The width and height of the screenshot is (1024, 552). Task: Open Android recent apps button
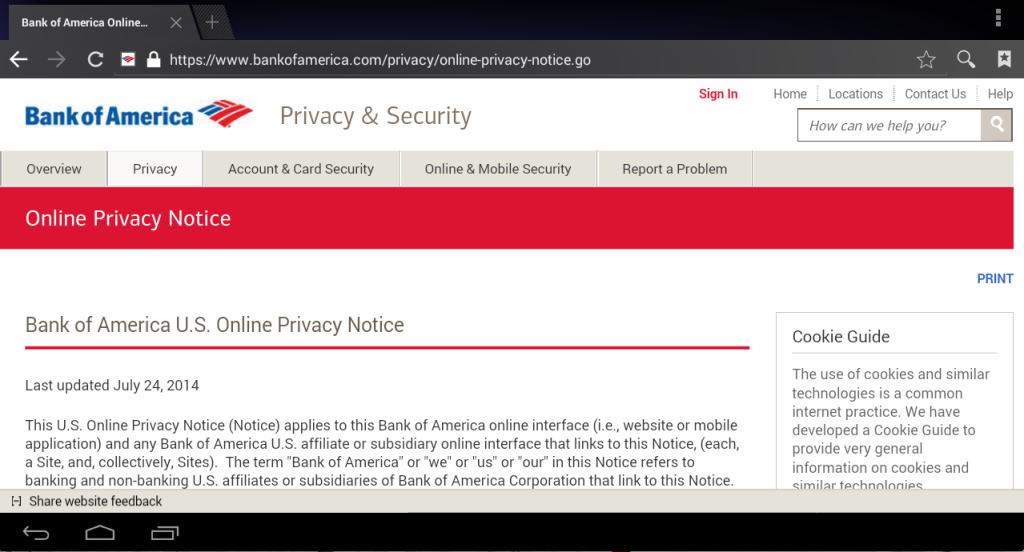click(x=164, y=533)
